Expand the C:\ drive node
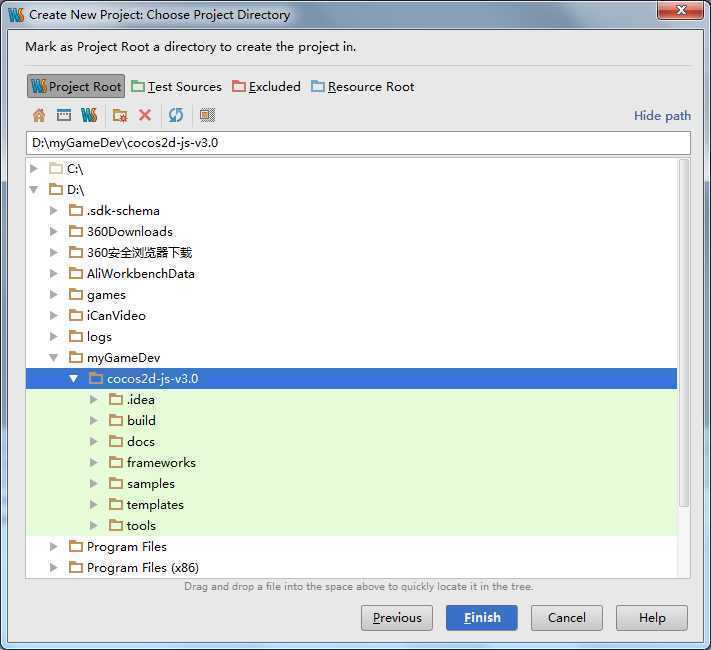The width and height of the screenshot is (711, 650). (x=34, y=169)
